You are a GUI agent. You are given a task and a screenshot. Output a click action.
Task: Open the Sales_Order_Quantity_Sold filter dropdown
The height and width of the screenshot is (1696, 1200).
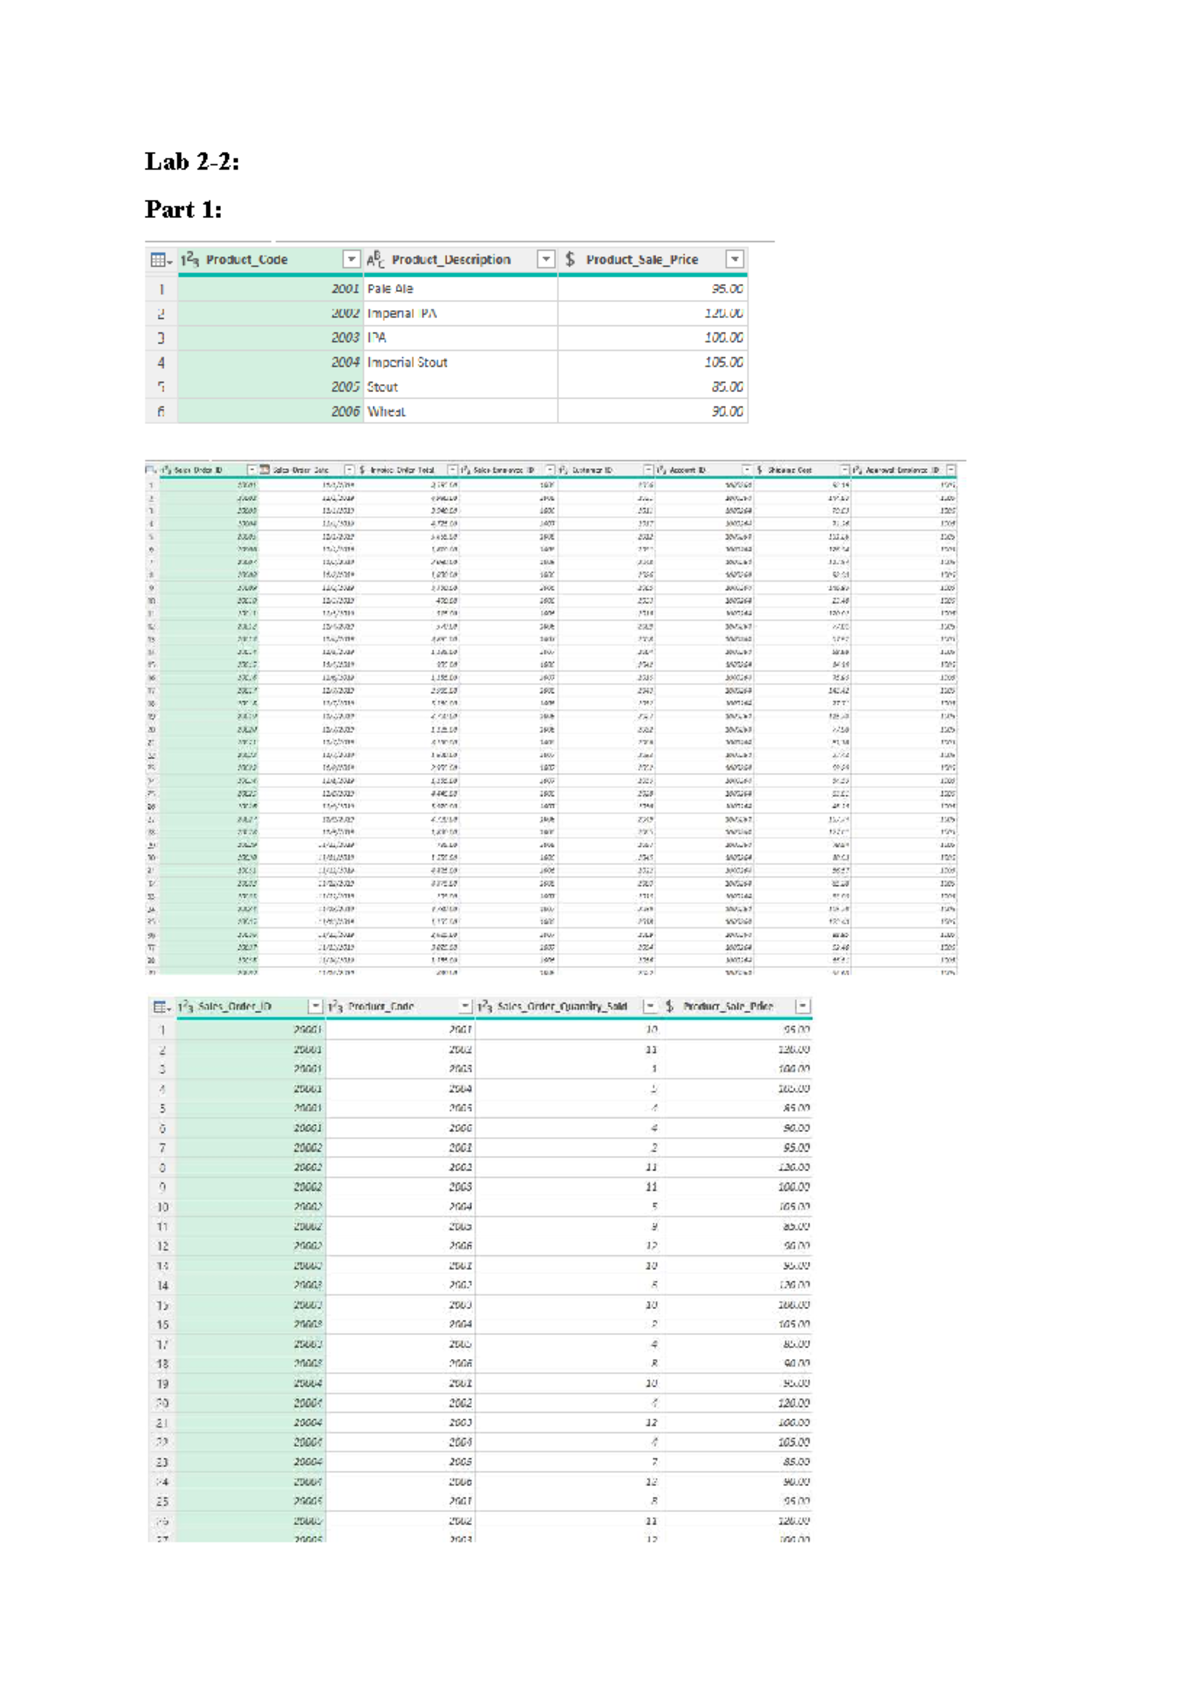click(650, 1006)
